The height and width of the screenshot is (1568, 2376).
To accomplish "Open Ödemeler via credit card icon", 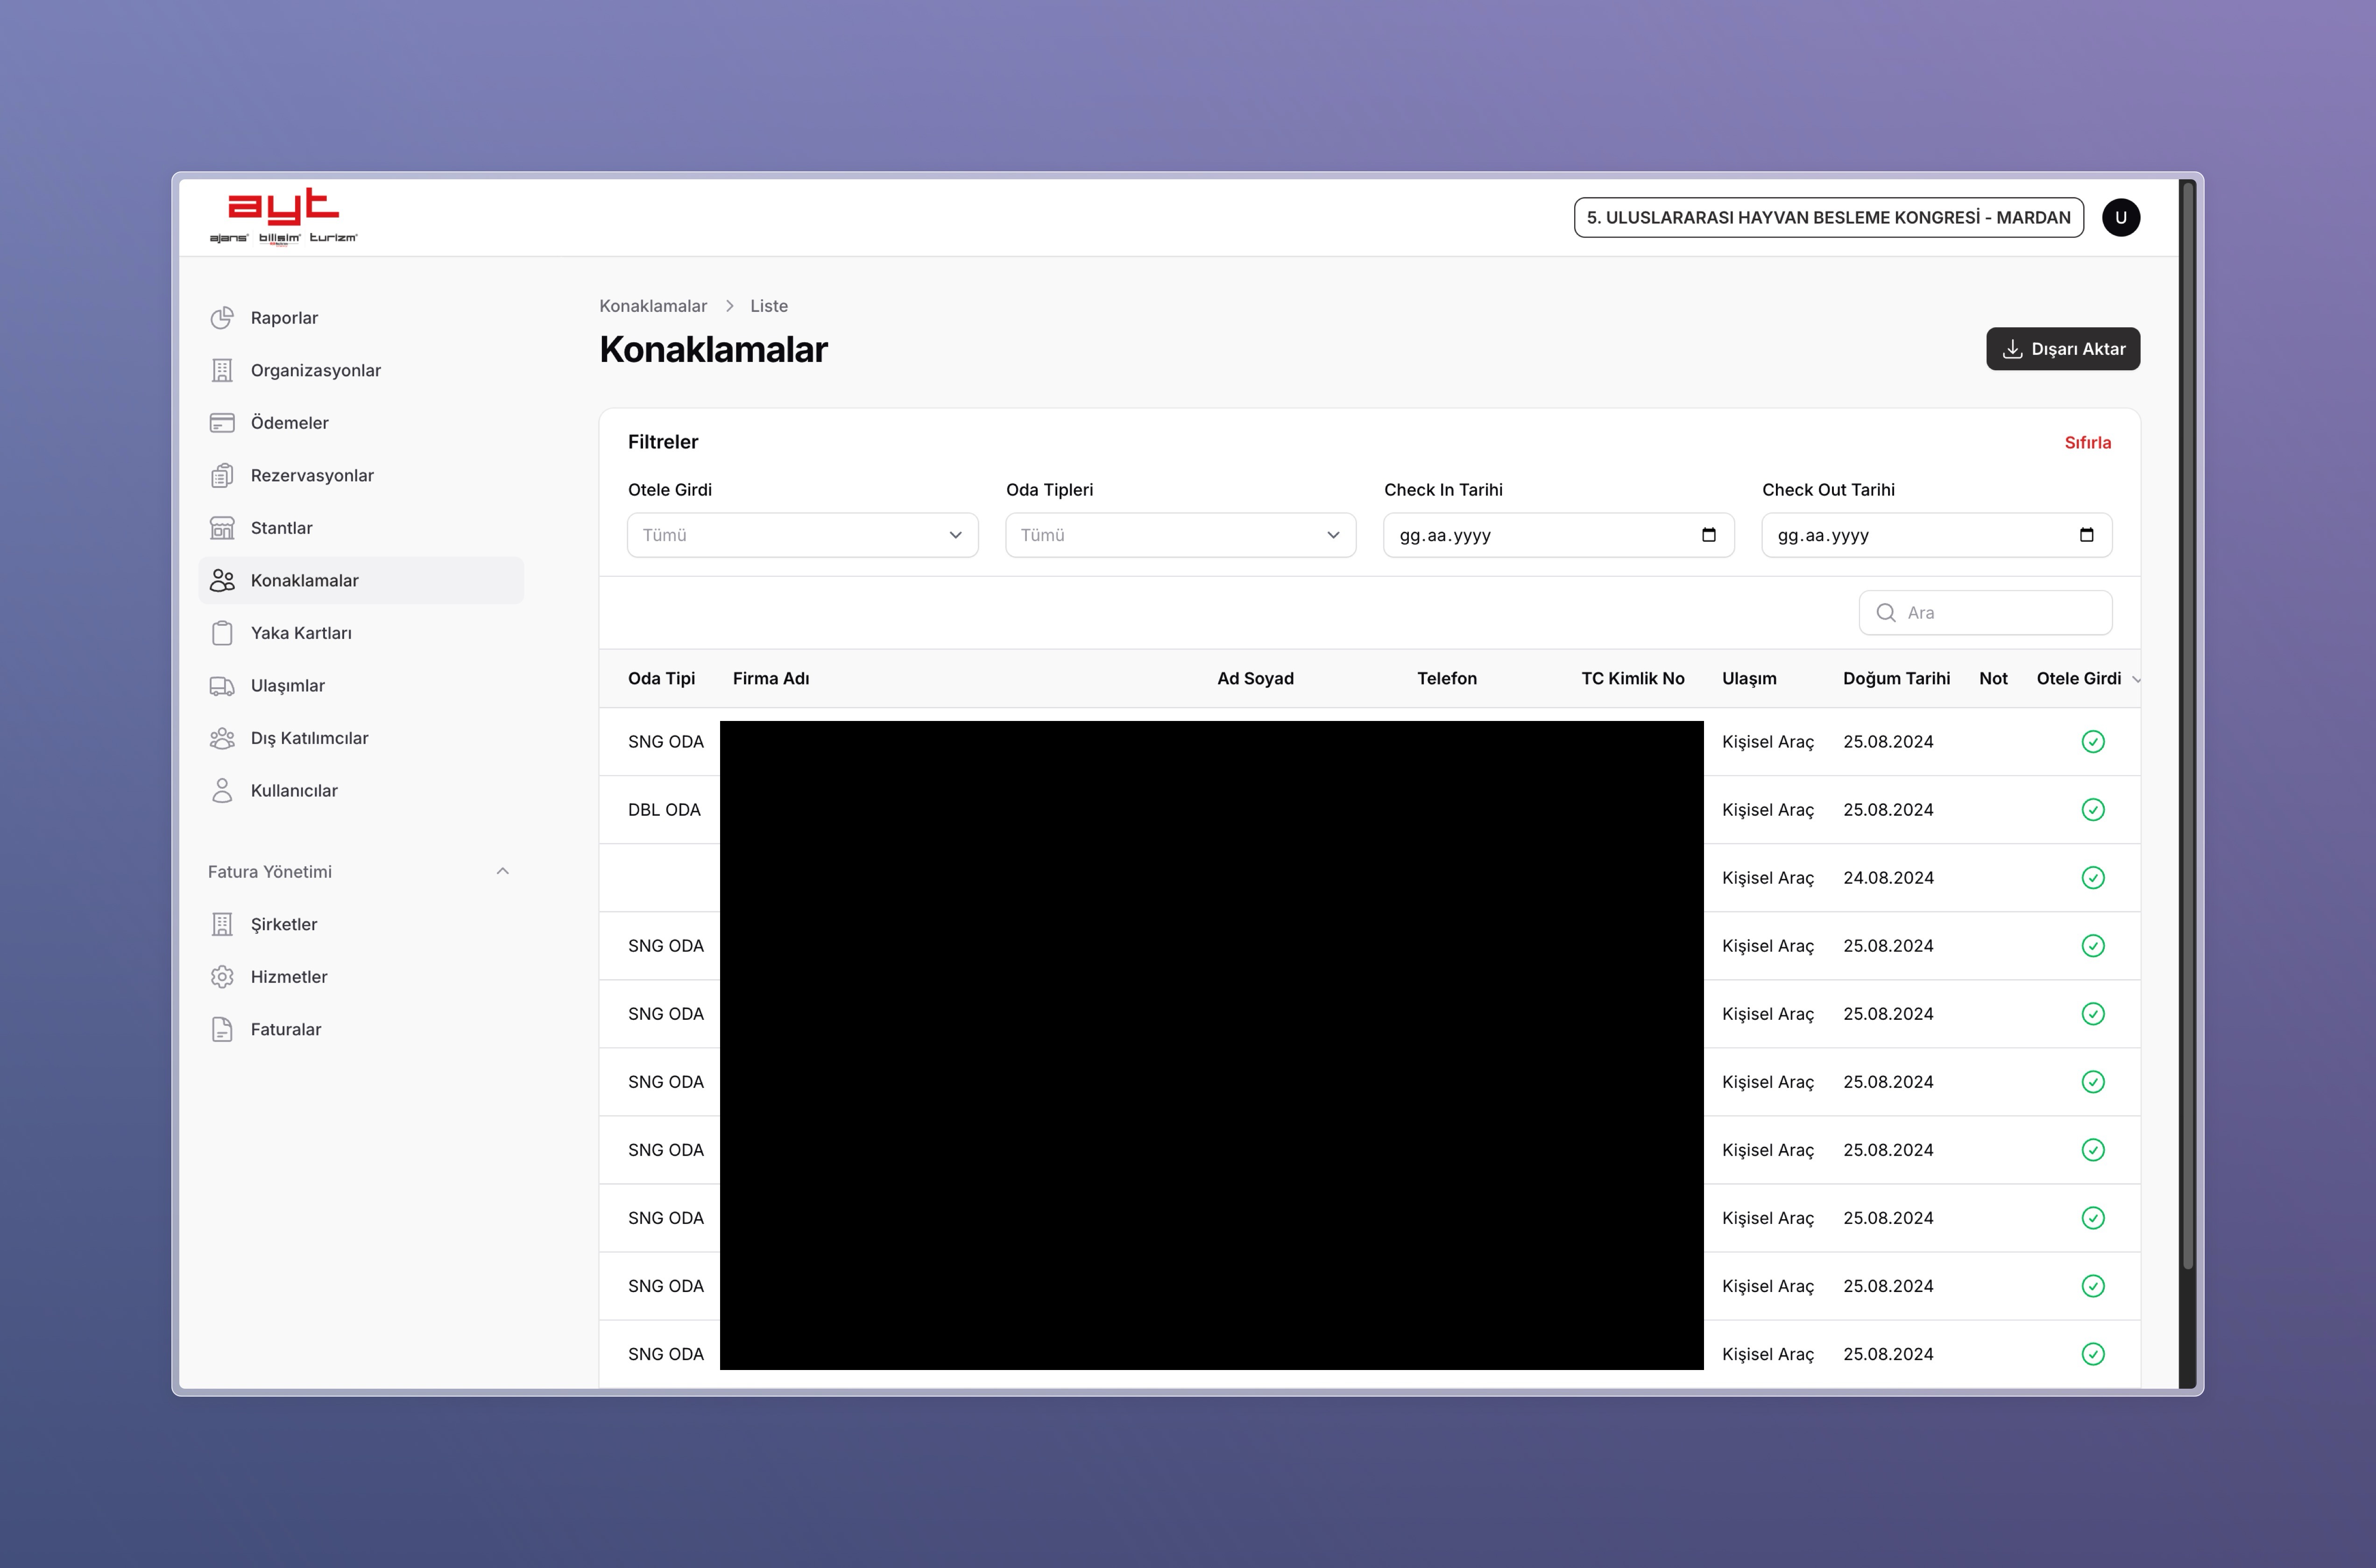I will (x=222, y=423).
